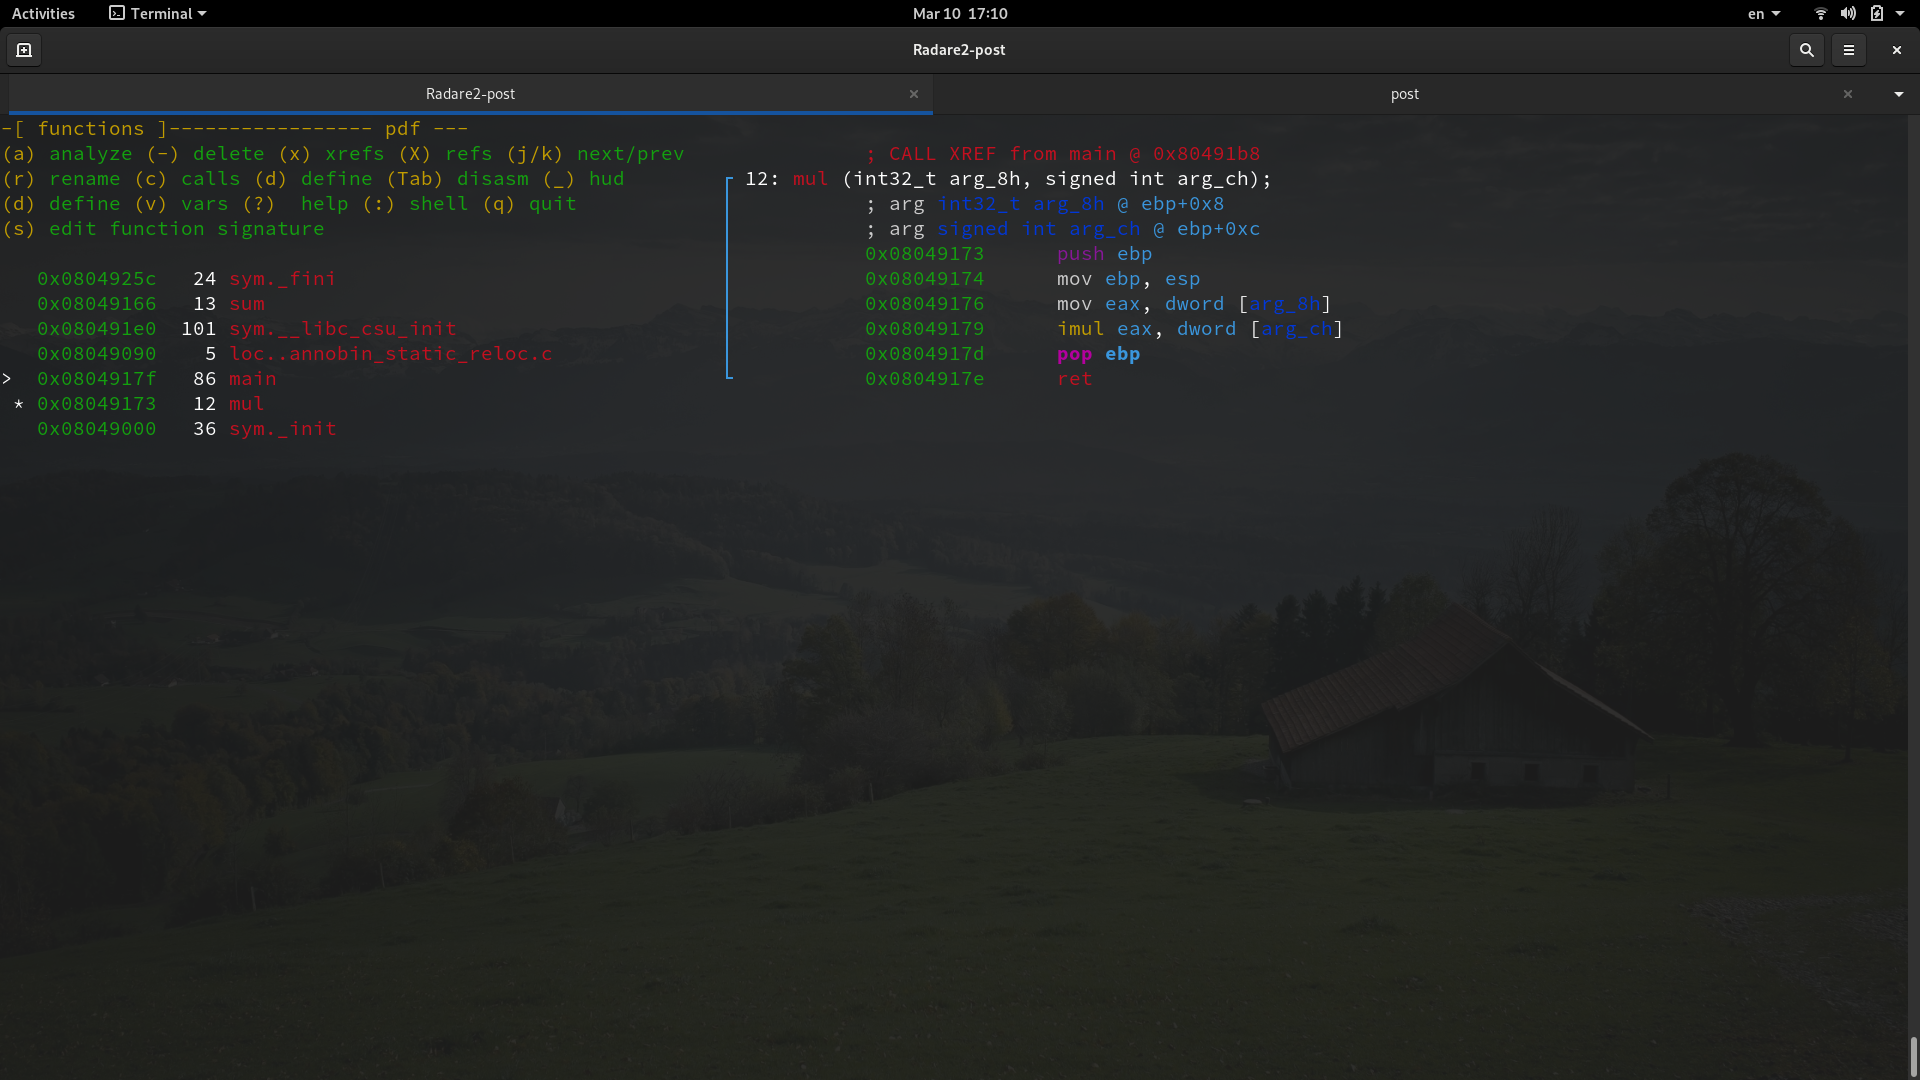Open the tab list dropdown beside the post tab
This screenshot has height=1080, width=1920.
pos(1898,94)
